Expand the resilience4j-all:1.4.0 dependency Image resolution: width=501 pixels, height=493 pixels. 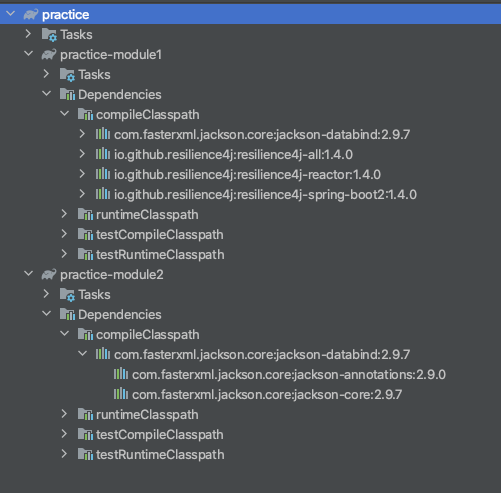coord(82,154)
